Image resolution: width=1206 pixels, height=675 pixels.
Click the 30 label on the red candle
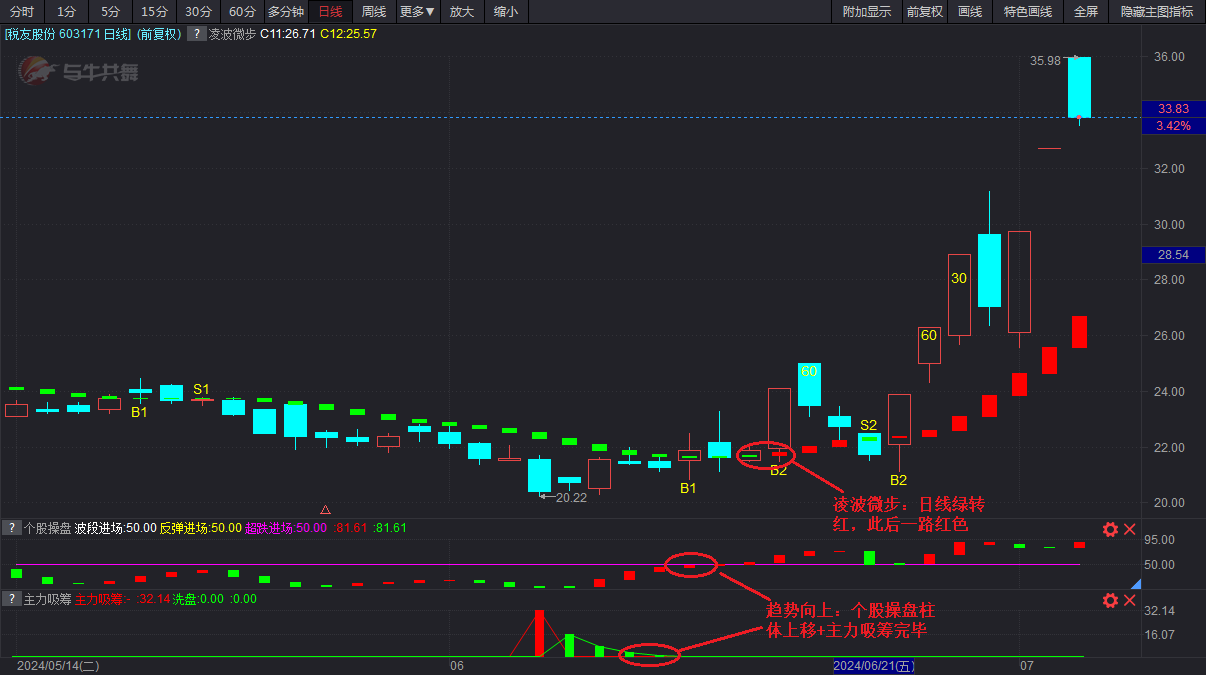[x=959, y=278]
